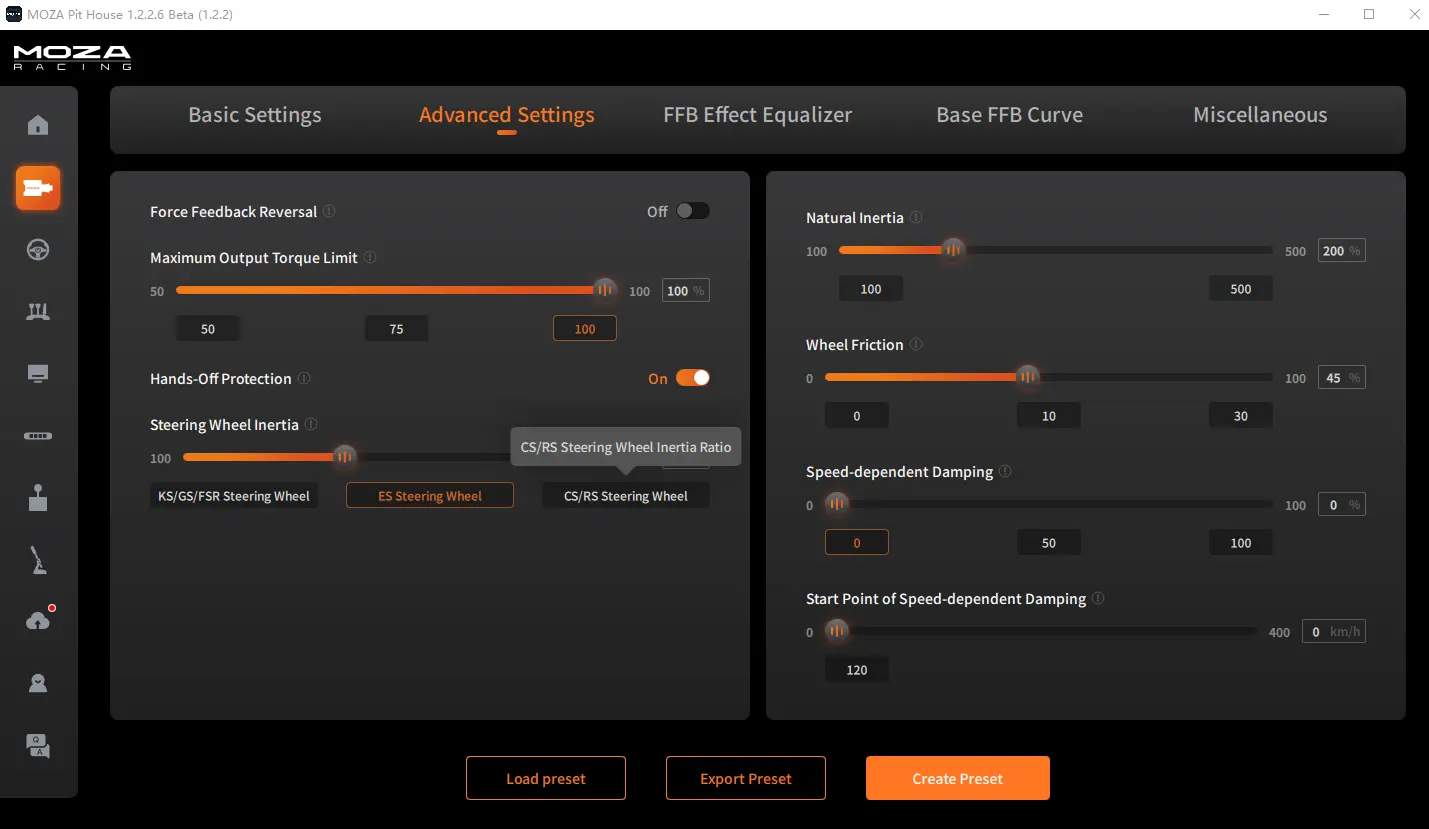Click info icon beside Hands-Off Protection
Image resolution: width=1429 pixels, height=829 pixels.
coord(304,379)
